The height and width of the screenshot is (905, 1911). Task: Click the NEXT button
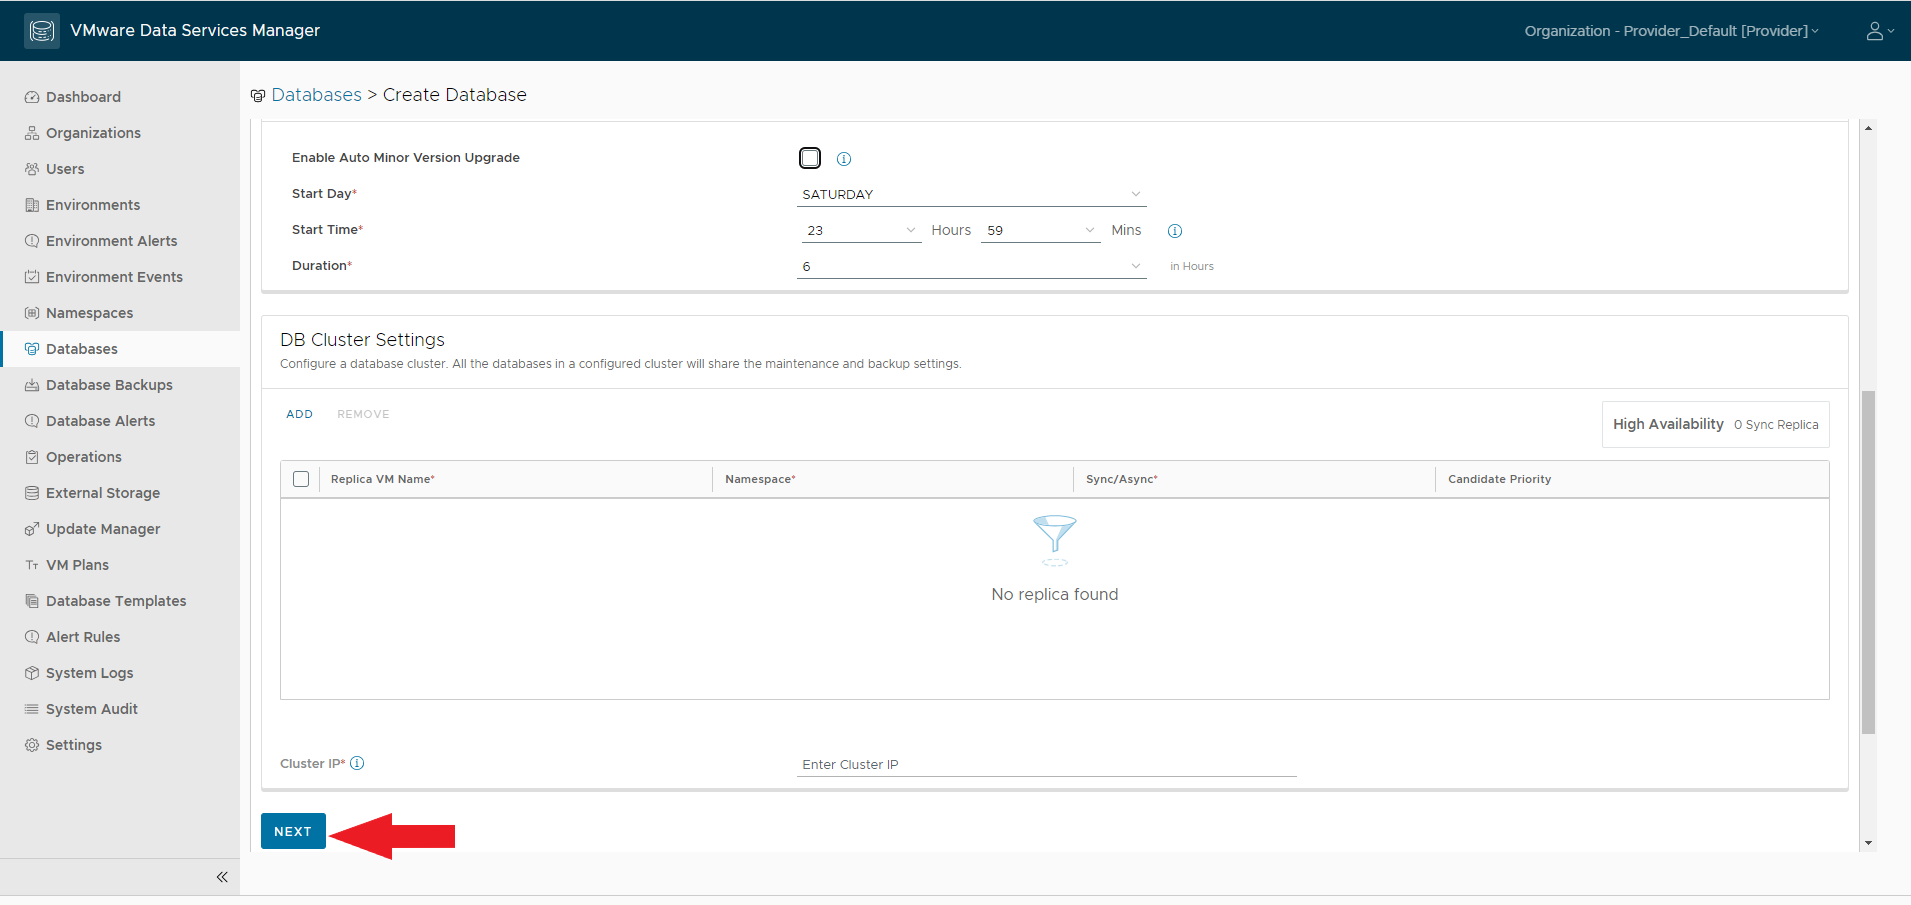click(x=293, y=831)
